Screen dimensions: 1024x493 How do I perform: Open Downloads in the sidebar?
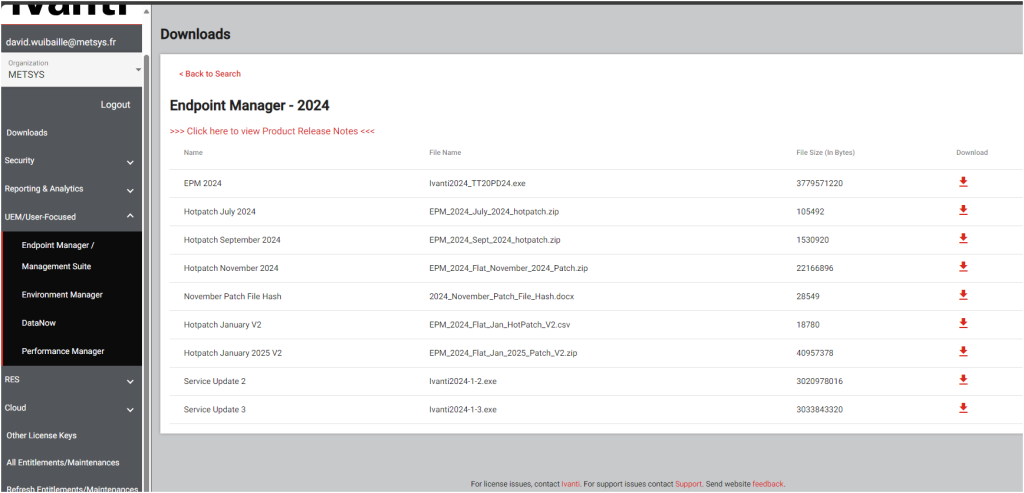click(x=27, y=133)
